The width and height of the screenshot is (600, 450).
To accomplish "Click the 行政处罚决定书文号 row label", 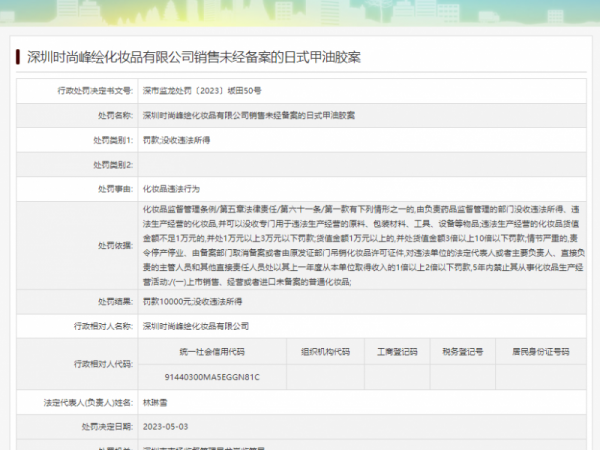I will tap(95, 90).
